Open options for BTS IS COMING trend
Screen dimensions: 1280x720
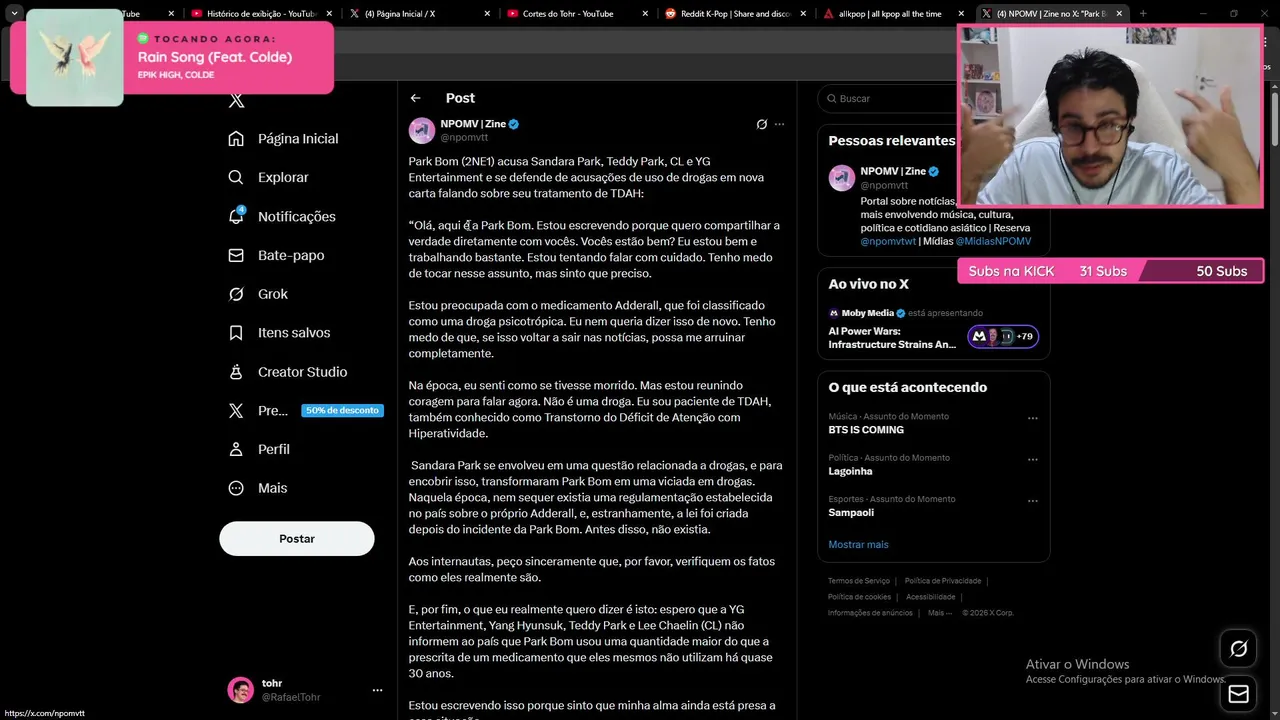click(1033, 418)
